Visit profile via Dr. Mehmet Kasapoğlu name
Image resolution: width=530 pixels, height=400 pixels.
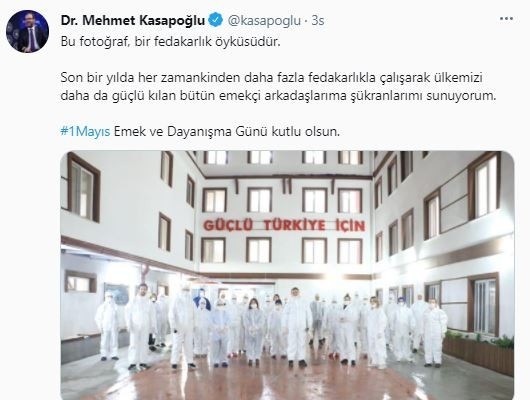[133, 21]
